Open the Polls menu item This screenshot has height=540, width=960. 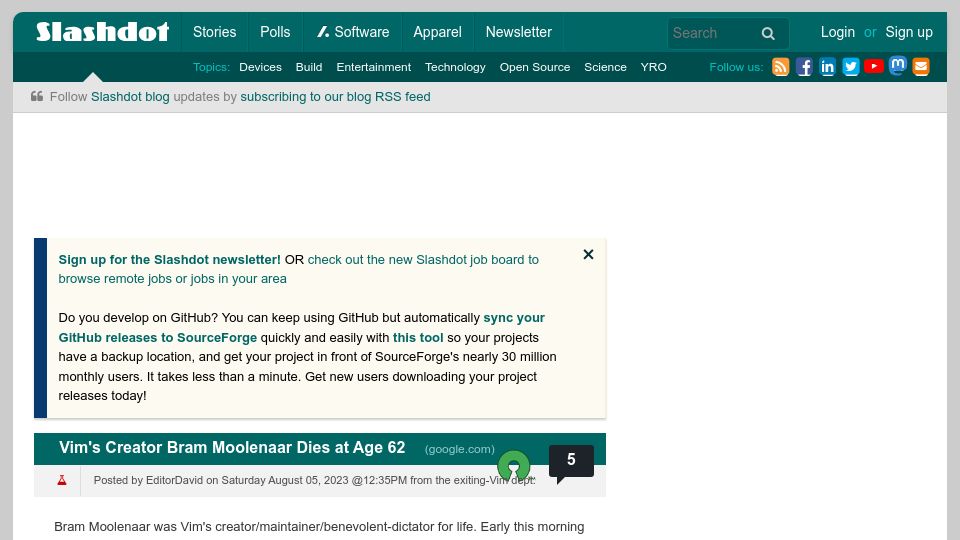click(275, 32)
